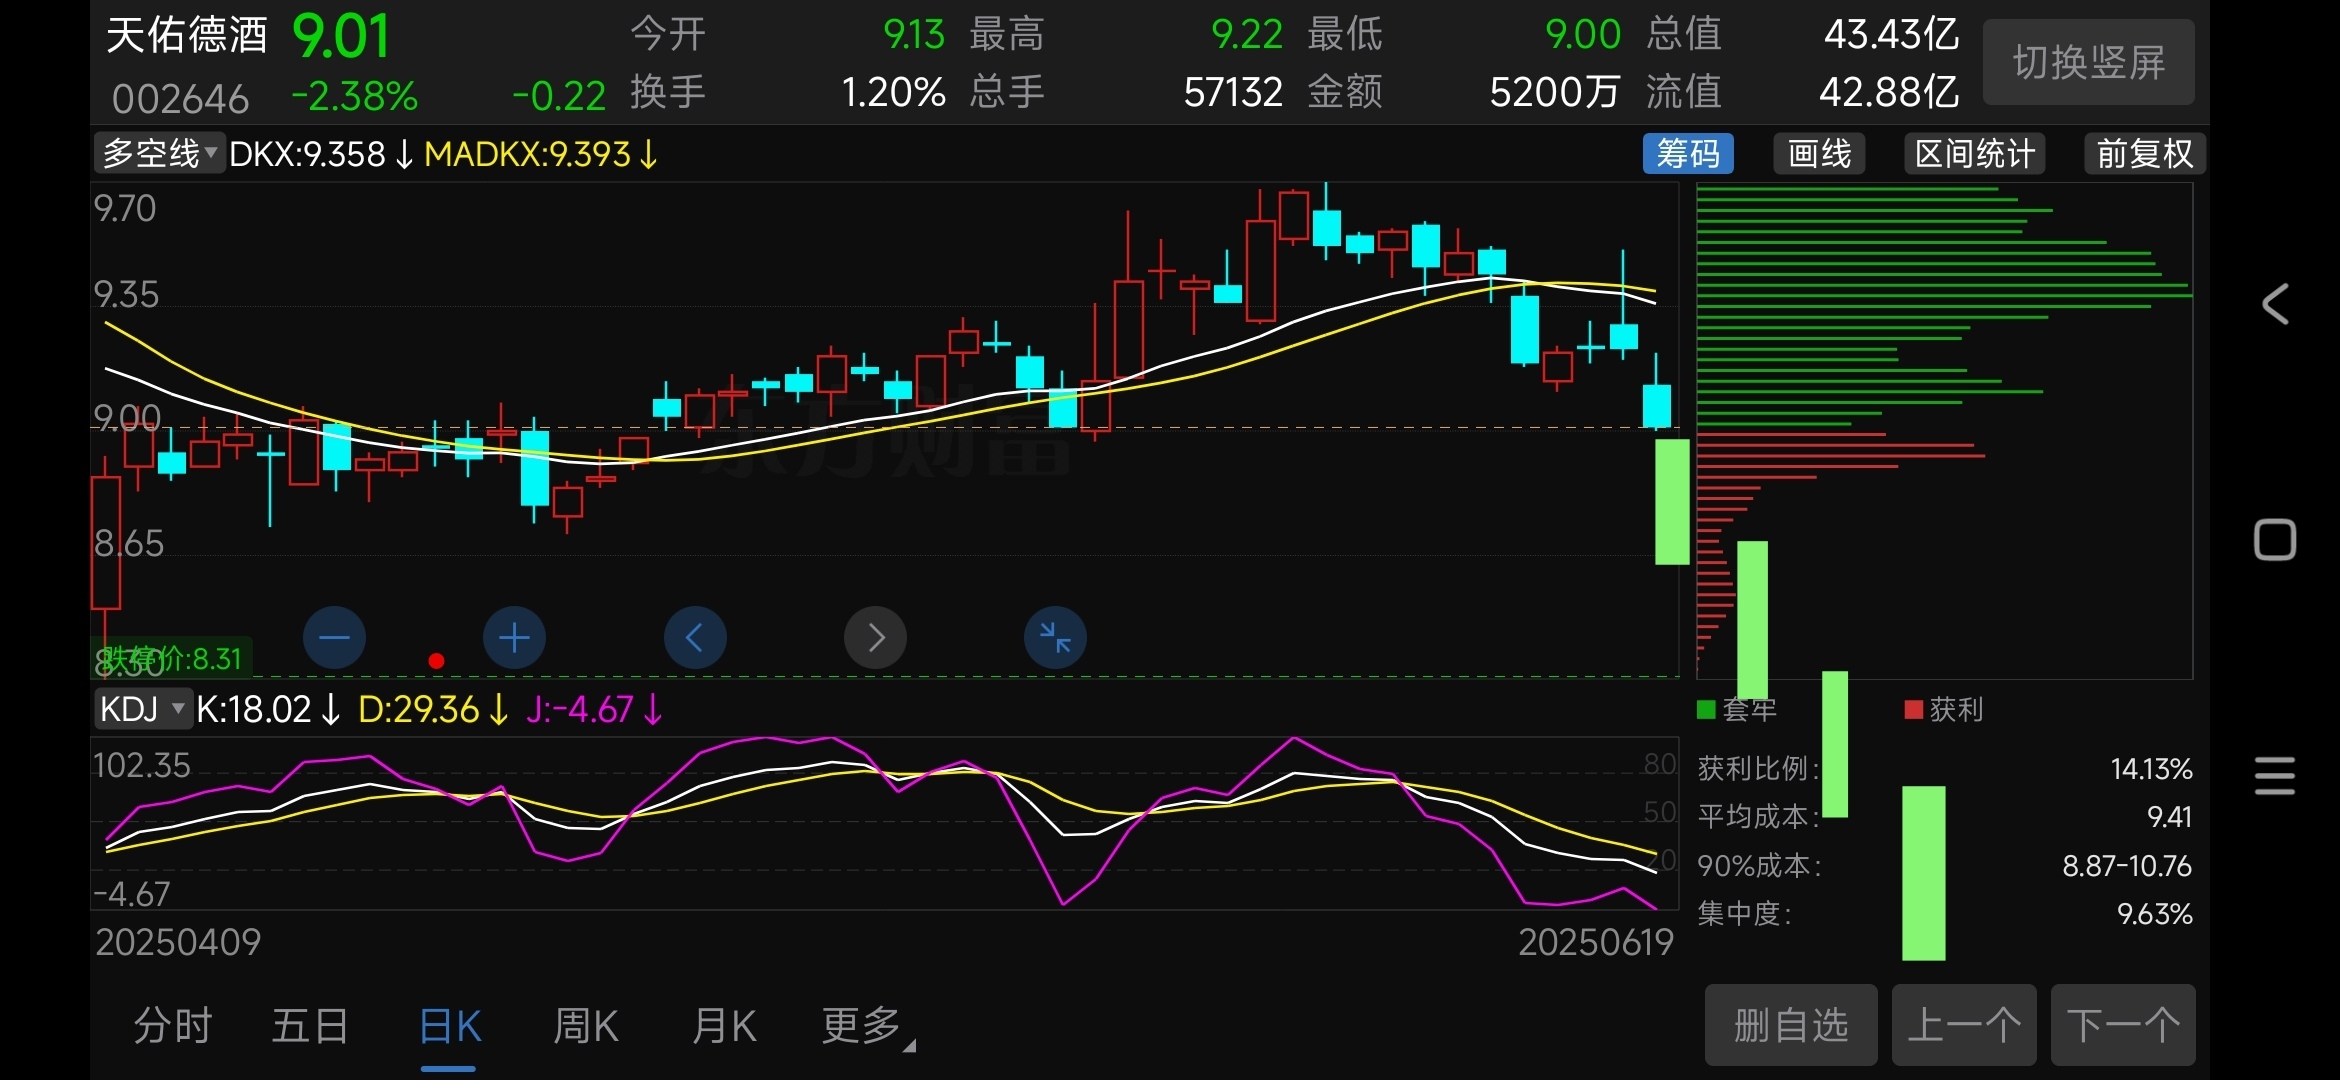The width and height of the screenshot is (2340, 1080).
Task: Tap the 换手 rate 1.20%
Action: pos(894,92)
